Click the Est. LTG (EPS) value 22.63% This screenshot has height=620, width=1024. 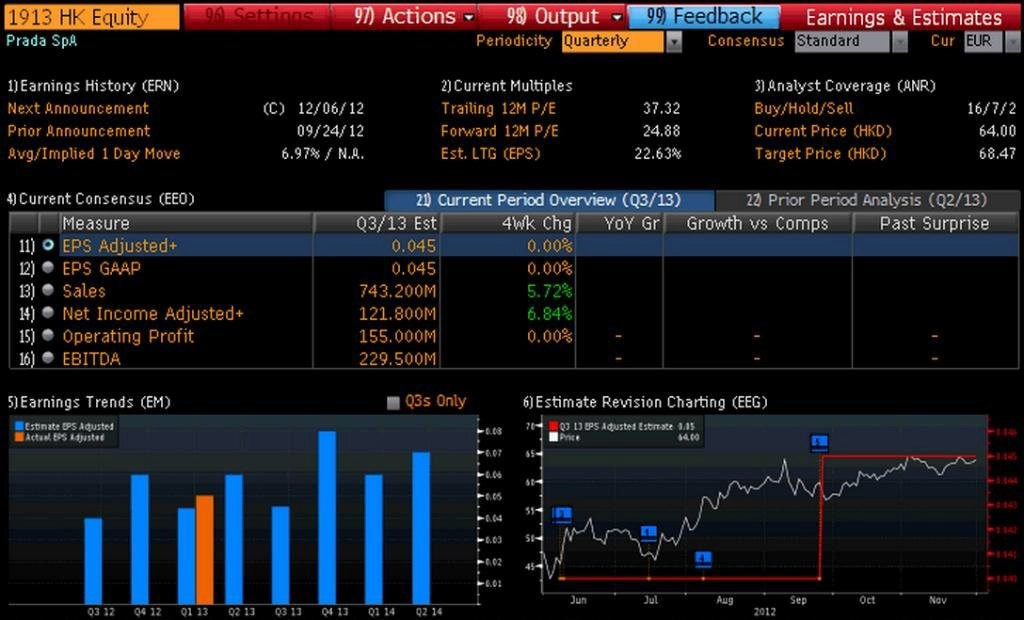(x=658, y=154)
